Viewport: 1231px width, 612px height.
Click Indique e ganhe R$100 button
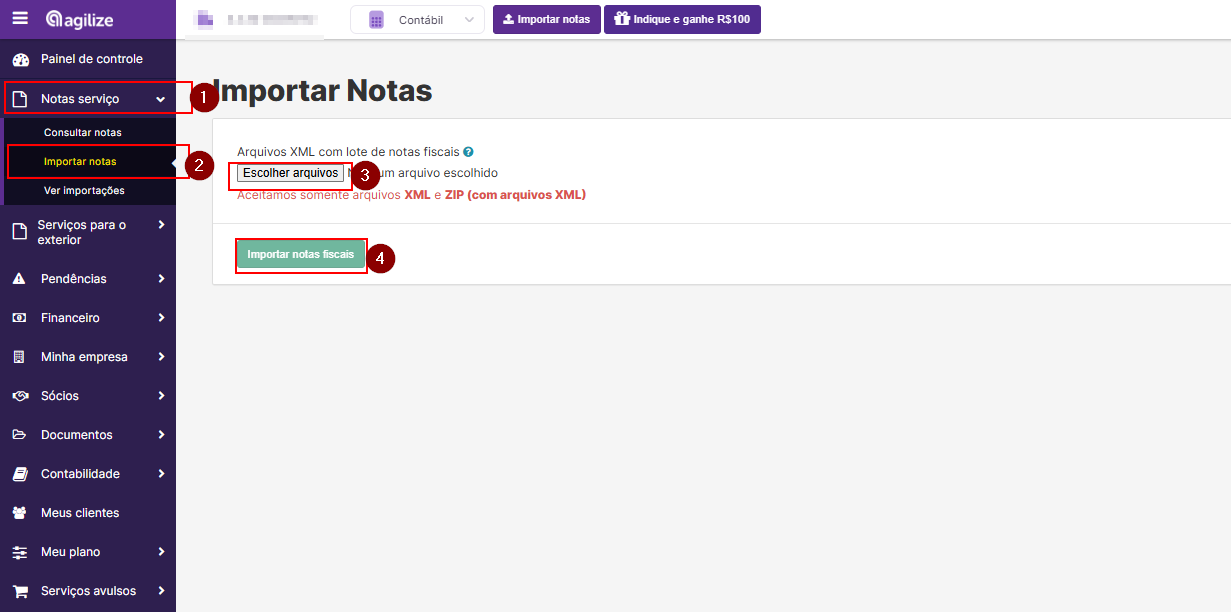pos(682,19)
